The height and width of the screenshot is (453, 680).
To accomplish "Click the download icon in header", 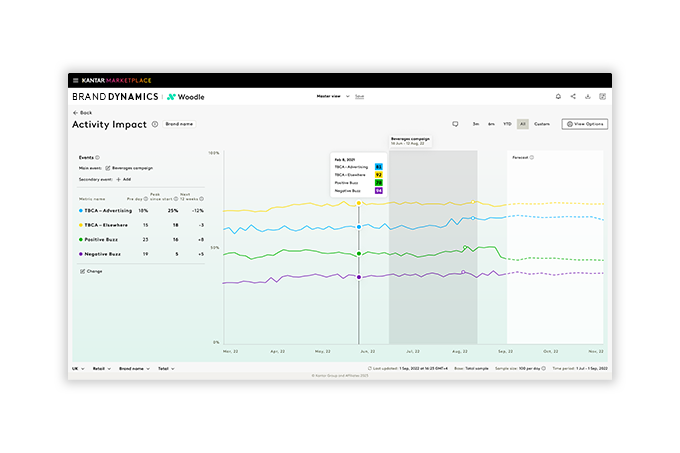I will (588, 97).
